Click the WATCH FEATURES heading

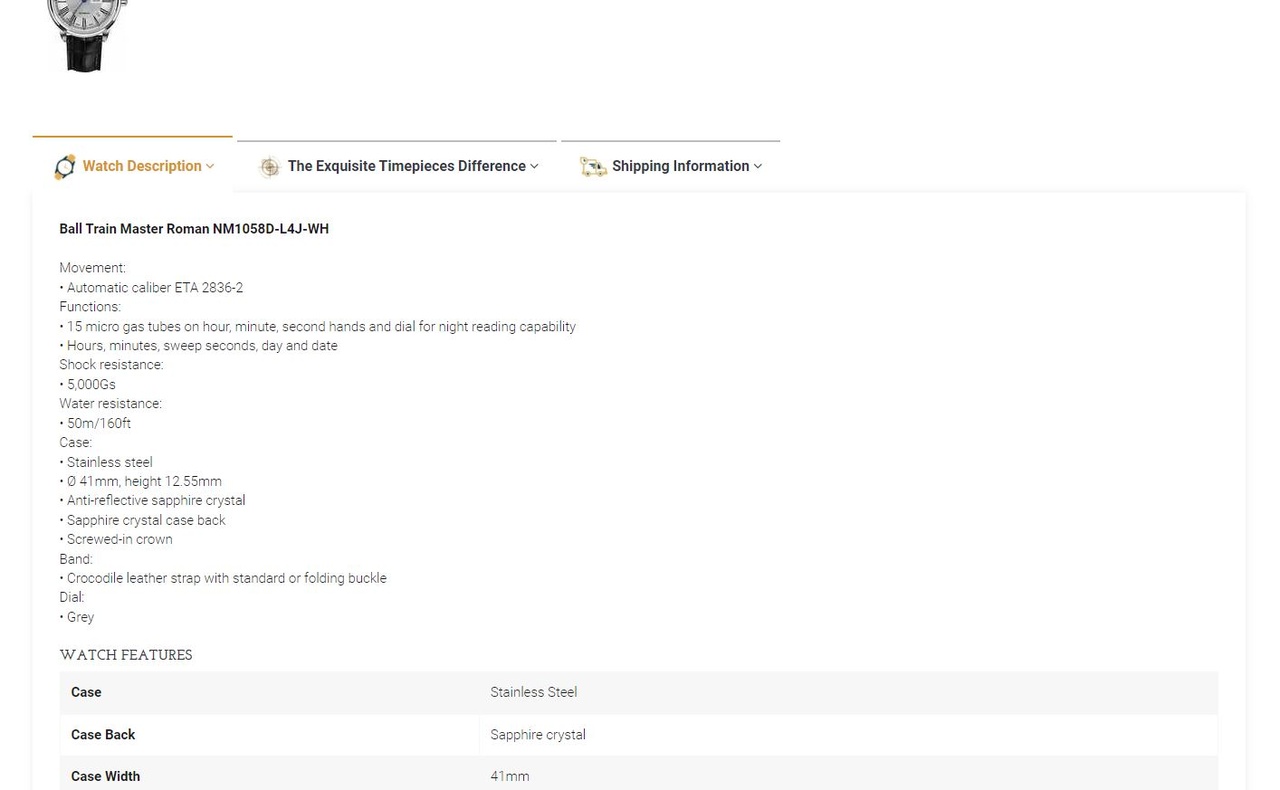(x=126, y=655)
